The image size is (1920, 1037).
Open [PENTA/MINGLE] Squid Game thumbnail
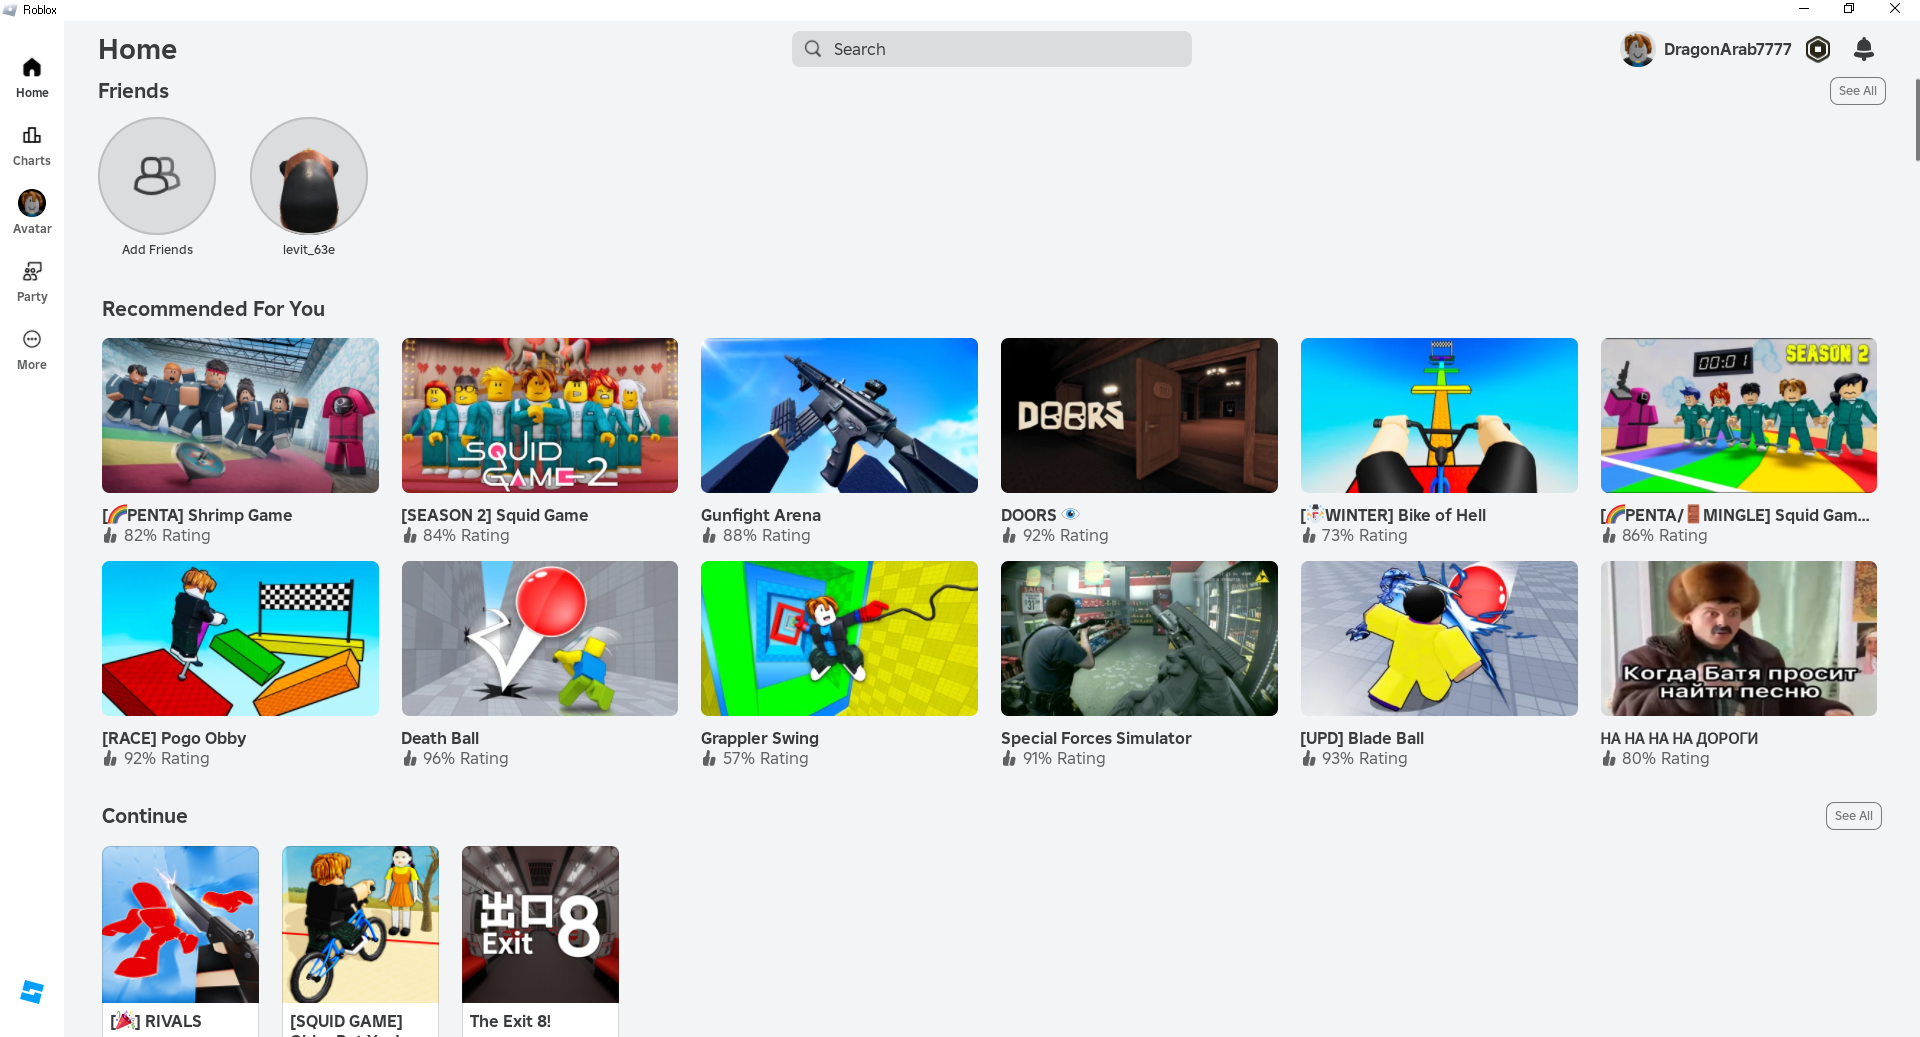point(1739,415)
